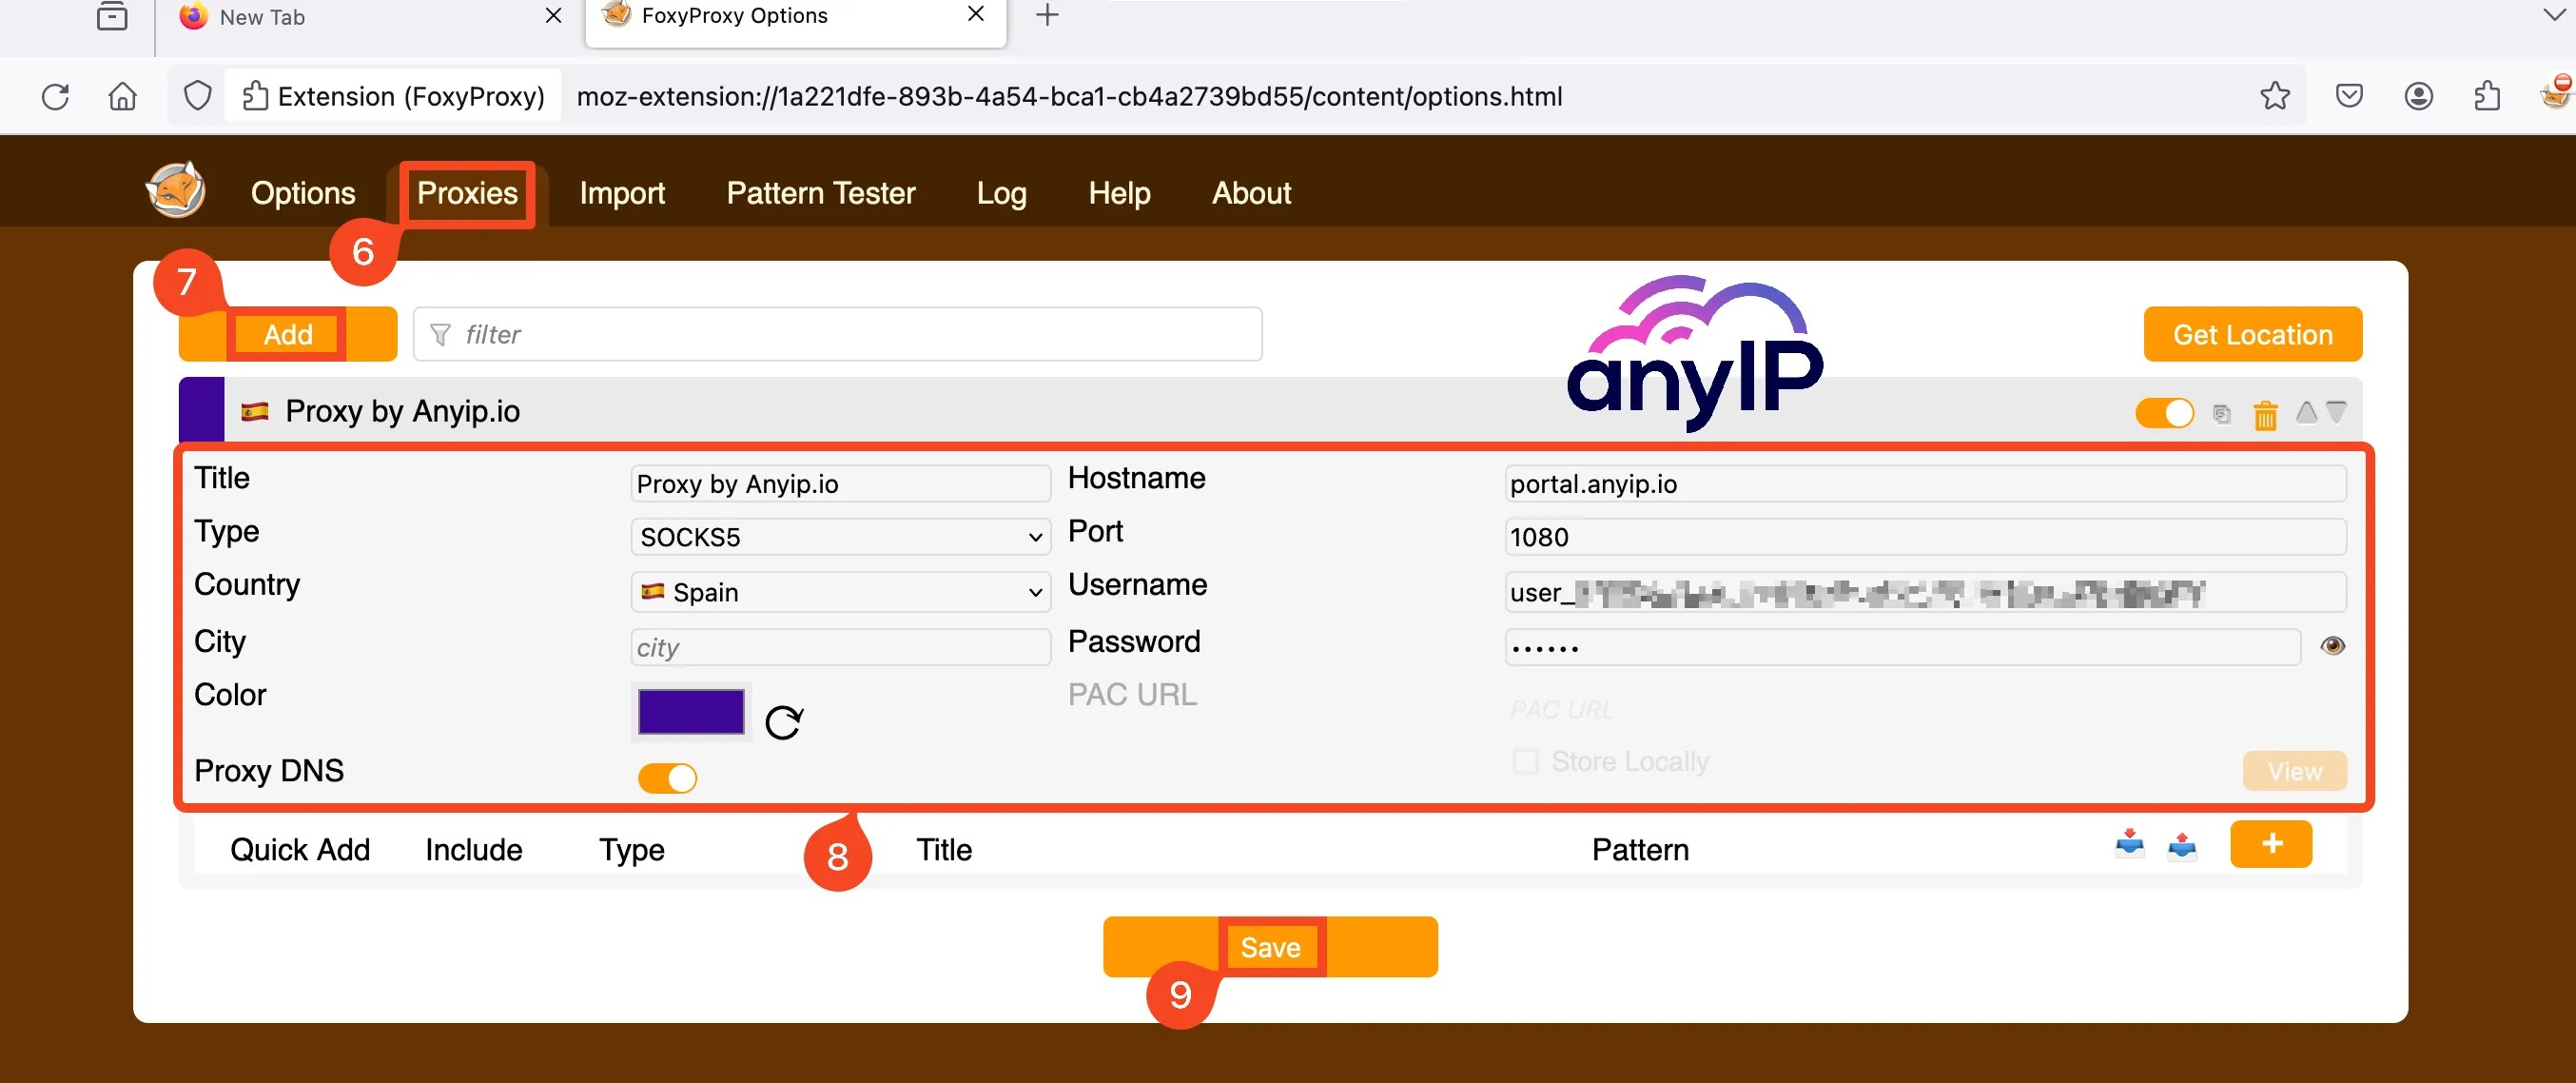Click the FoxyProxy fox logo icon
Screen dimensions: 2576x1083
click(x=176, y=190)
